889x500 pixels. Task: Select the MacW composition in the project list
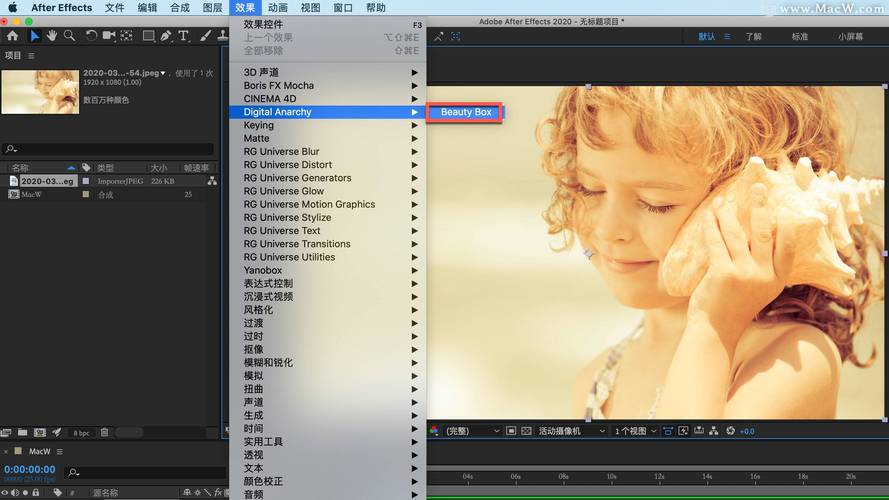(x=32, y=194)
